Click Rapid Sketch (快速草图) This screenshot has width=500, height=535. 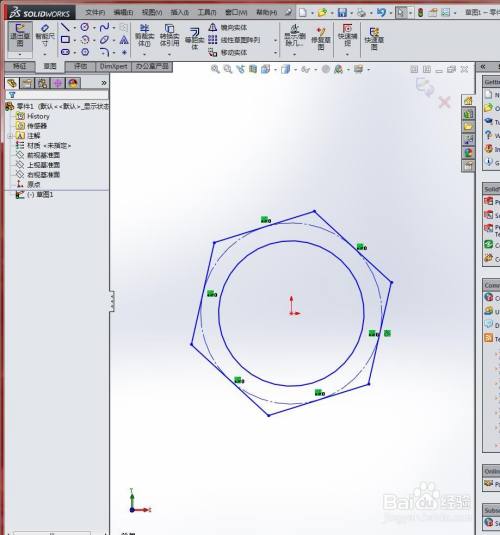pyautogui.click(x=374, y=38)
